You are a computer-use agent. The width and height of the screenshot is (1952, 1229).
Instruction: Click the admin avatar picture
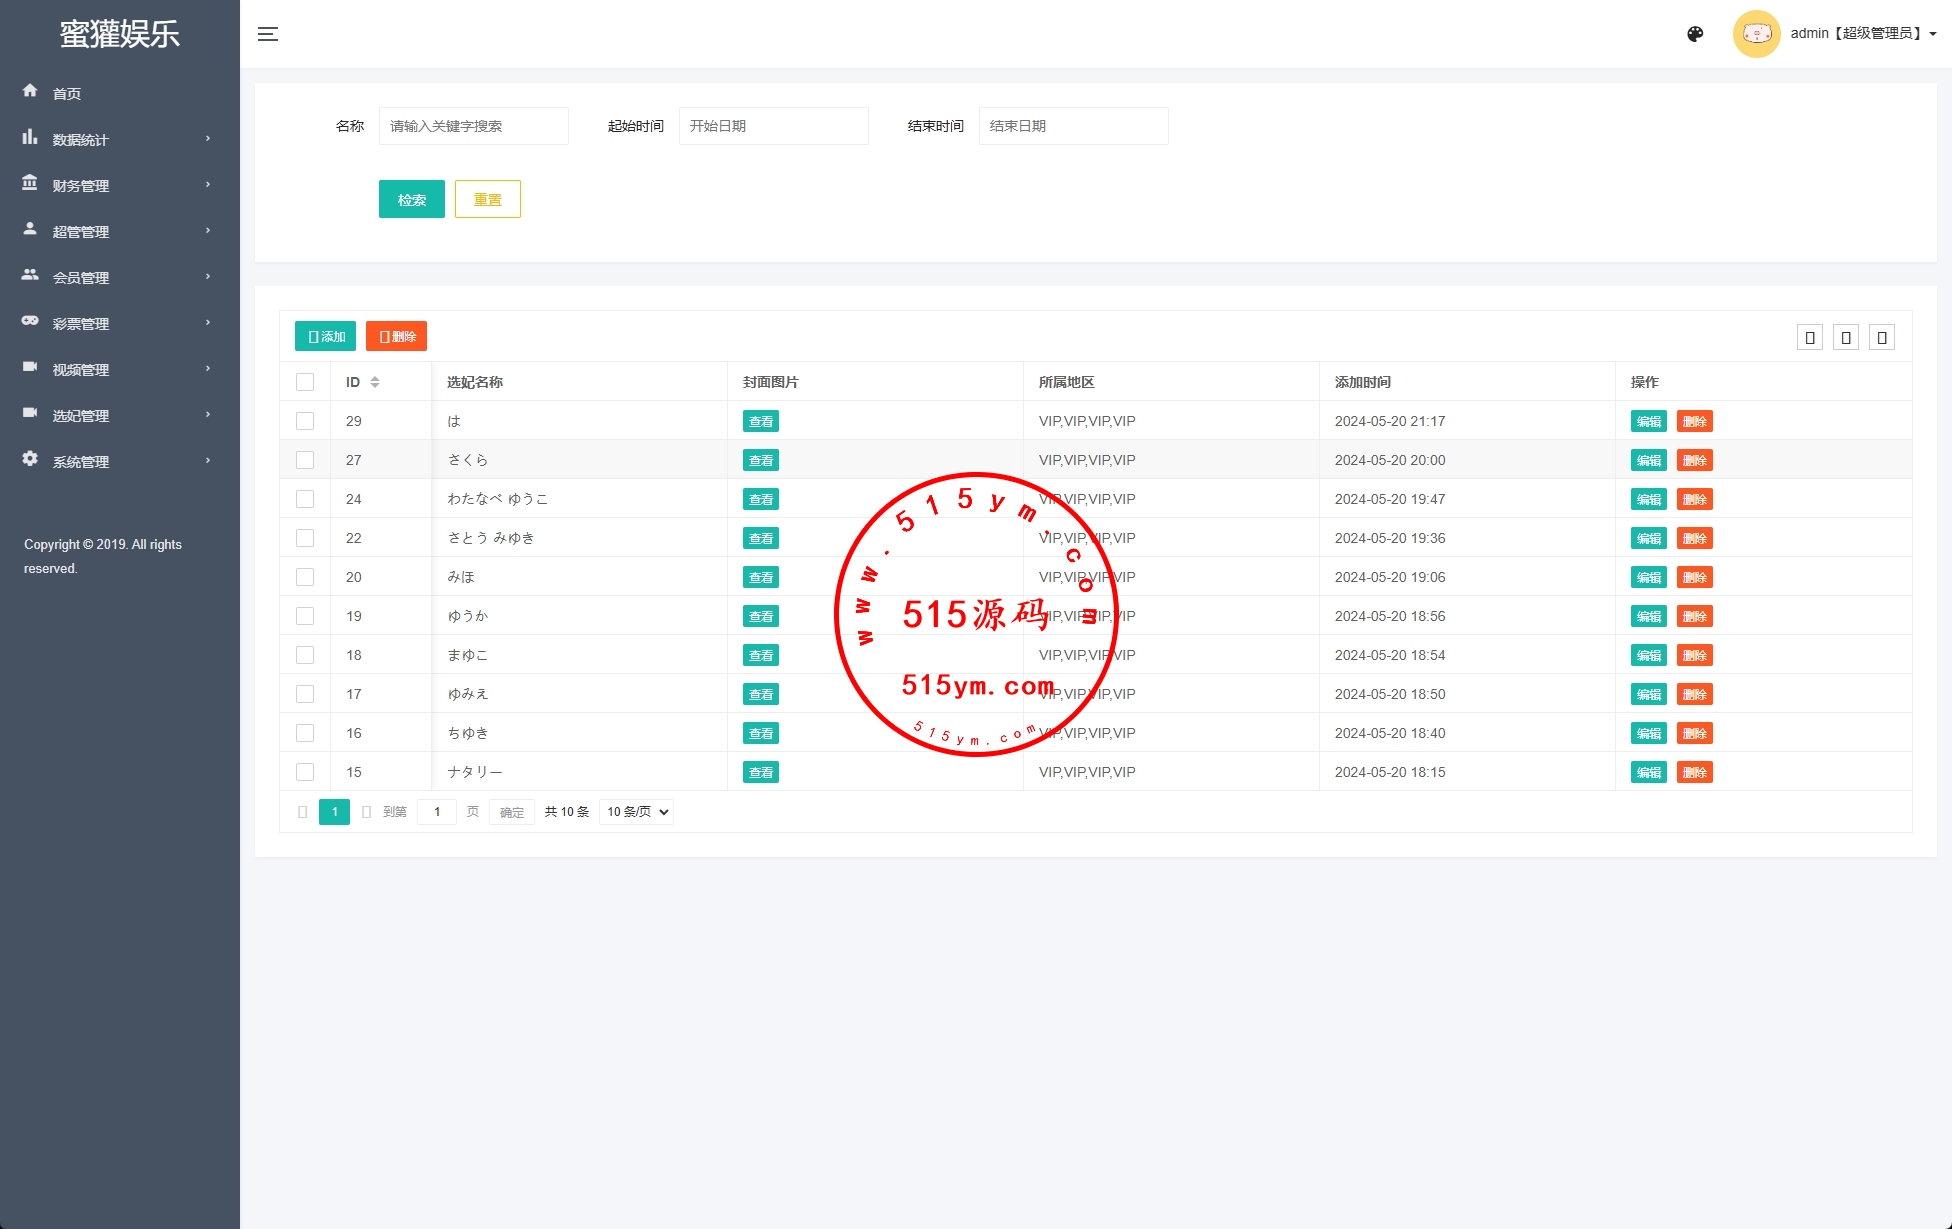[1756, 34]
